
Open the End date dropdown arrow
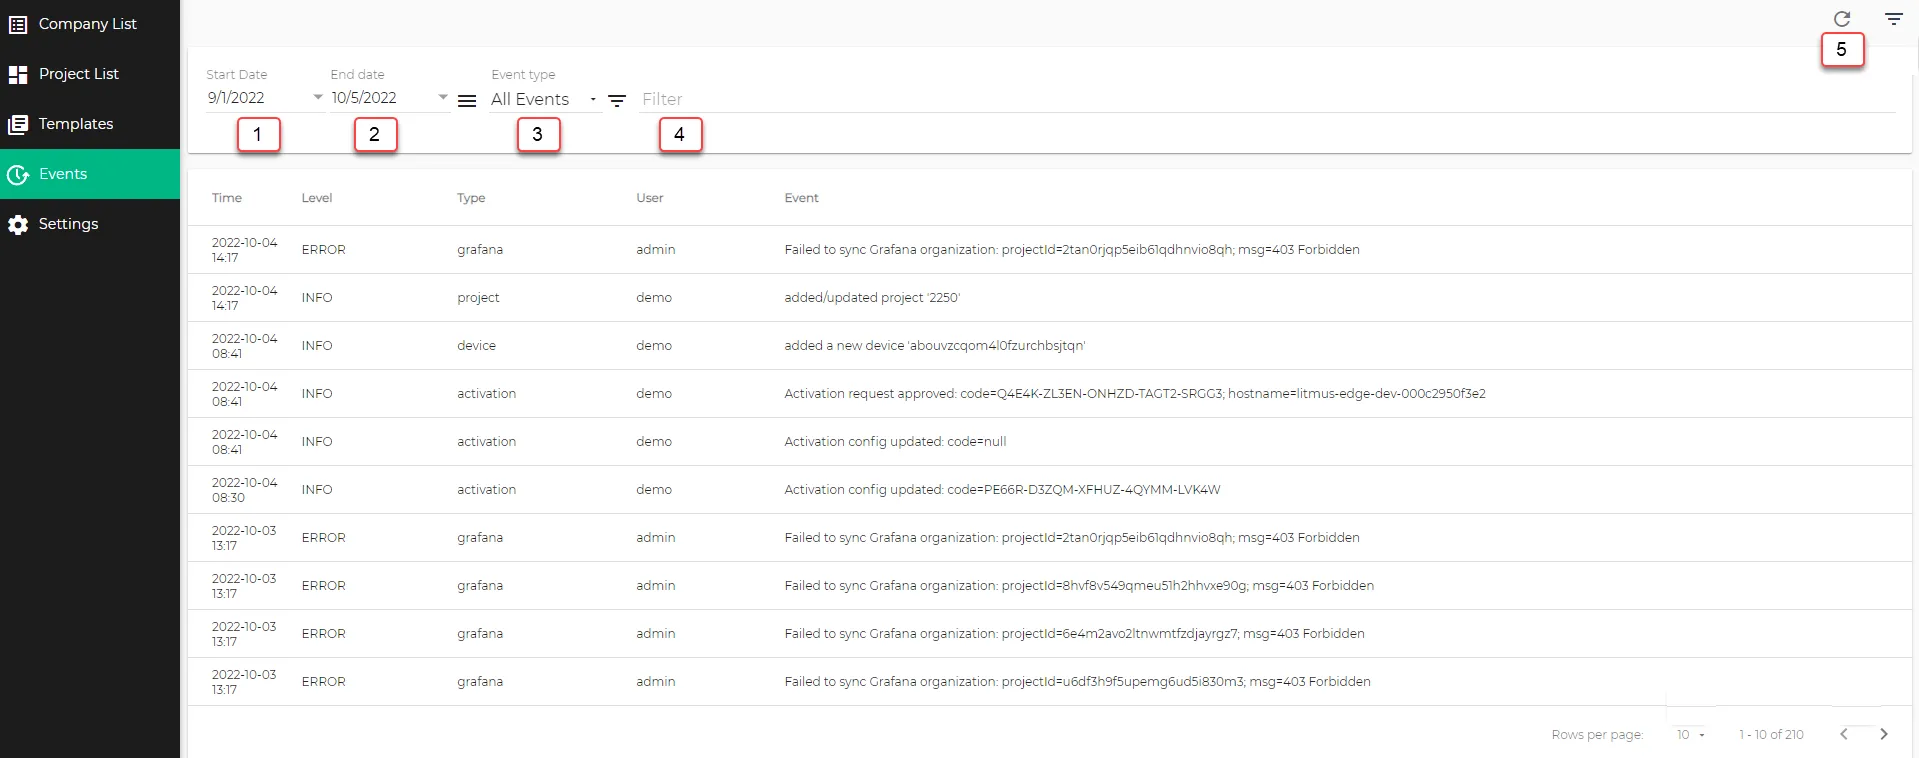443,97
